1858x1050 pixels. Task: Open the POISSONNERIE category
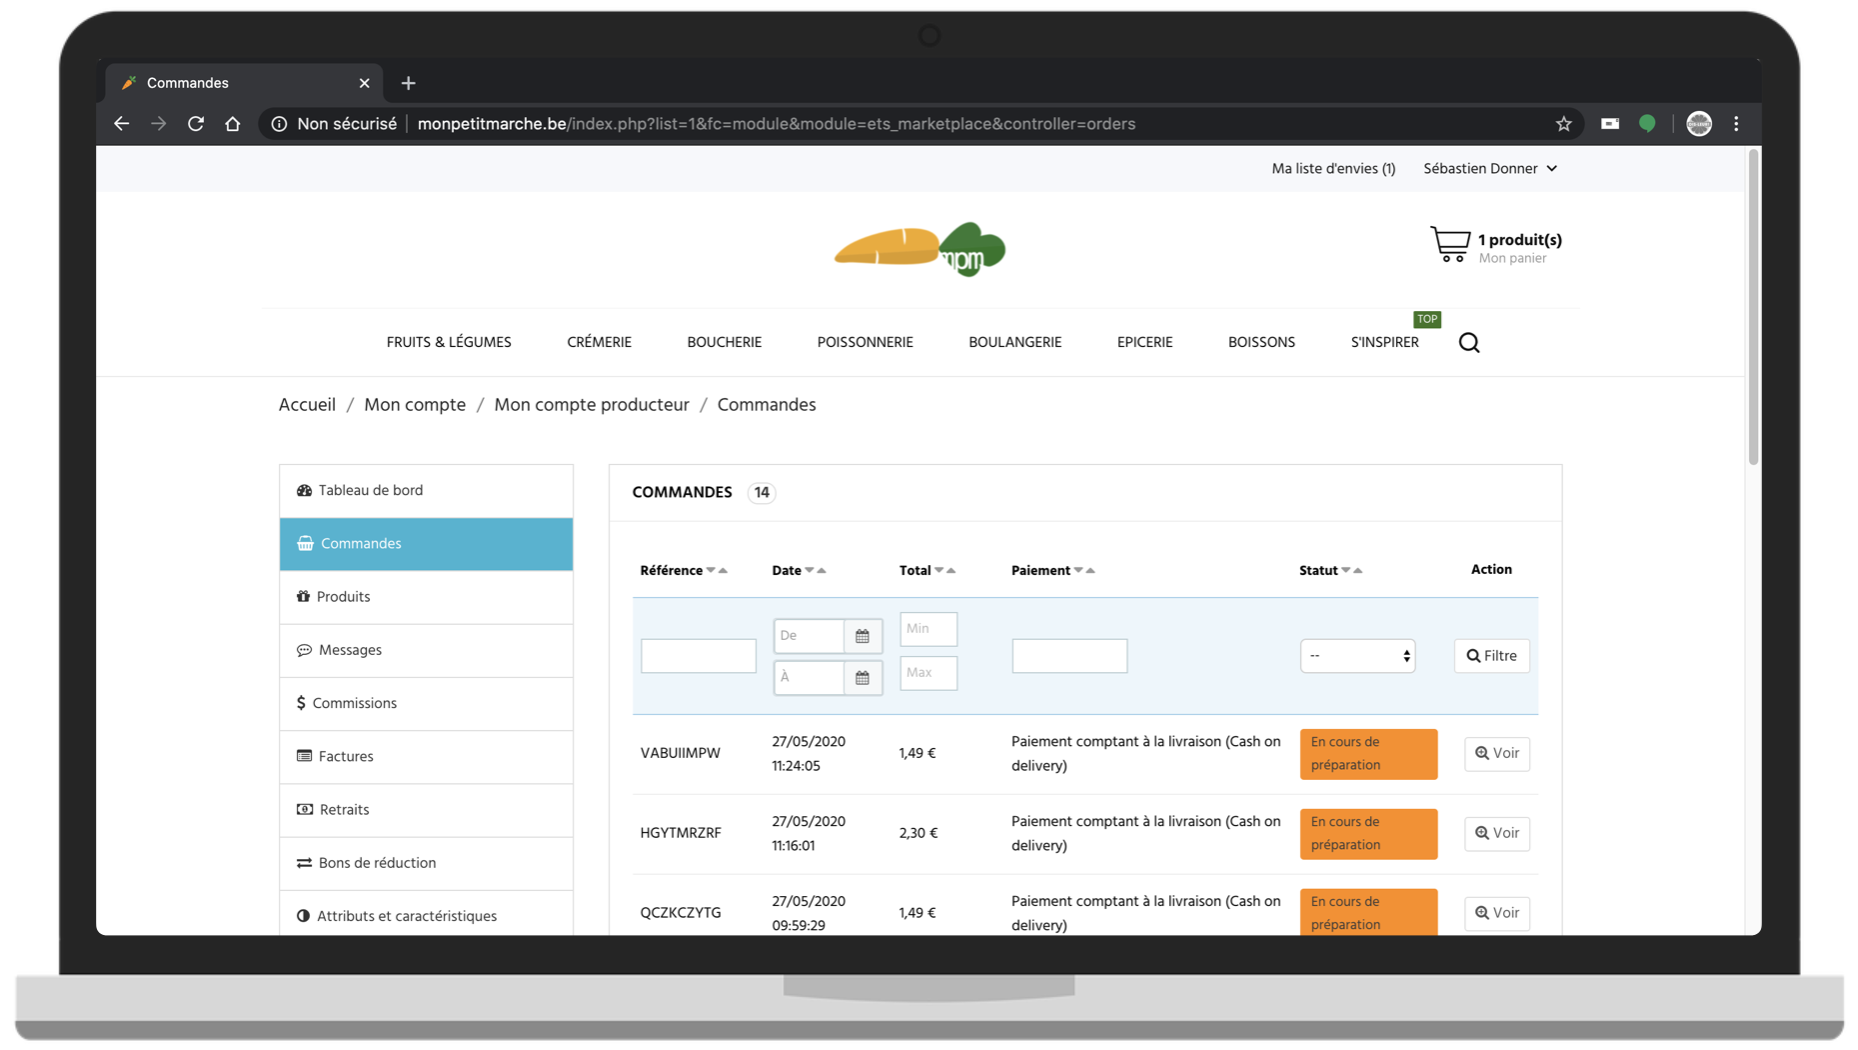point(865,342)
